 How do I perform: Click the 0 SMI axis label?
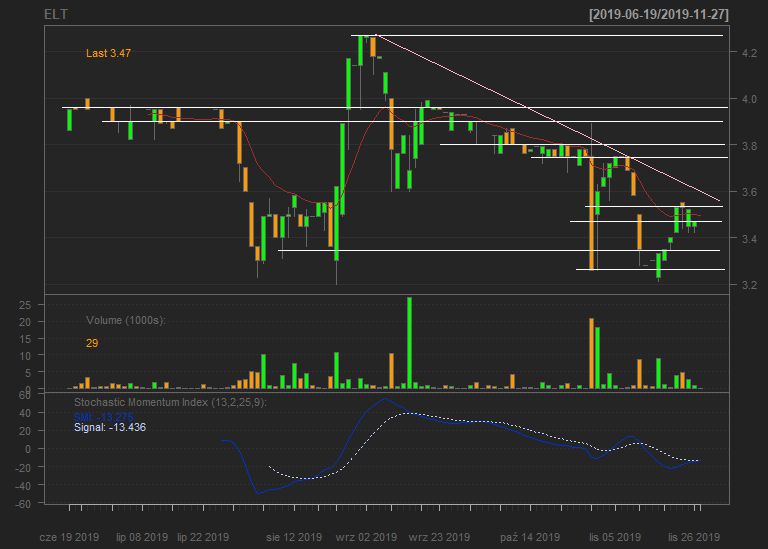pyautogui.click(x=28, y=449)
